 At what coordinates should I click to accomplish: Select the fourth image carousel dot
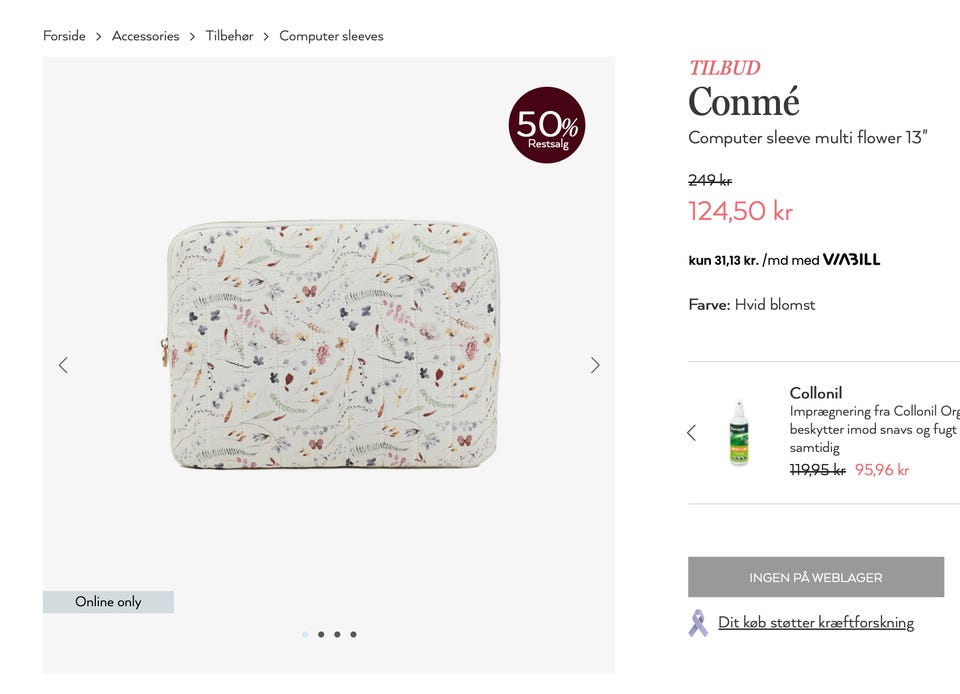[353, 634]
